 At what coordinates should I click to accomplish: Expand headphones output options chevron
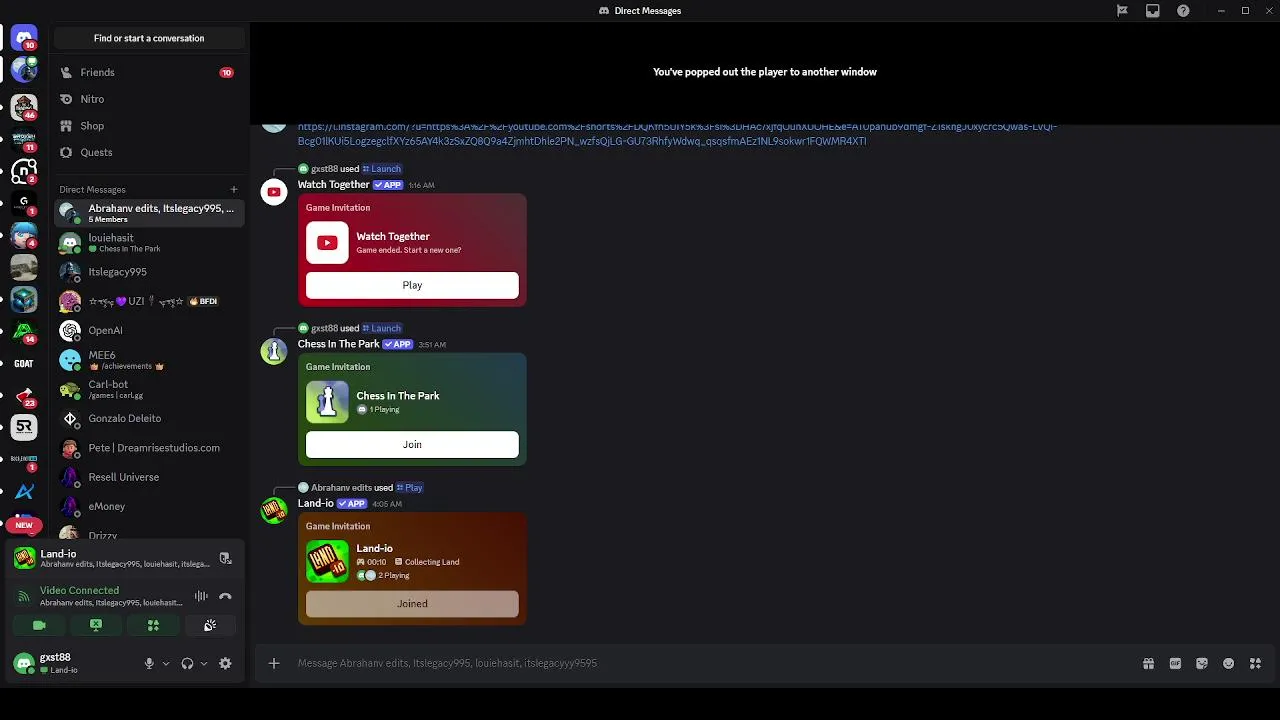click(204, 663)
